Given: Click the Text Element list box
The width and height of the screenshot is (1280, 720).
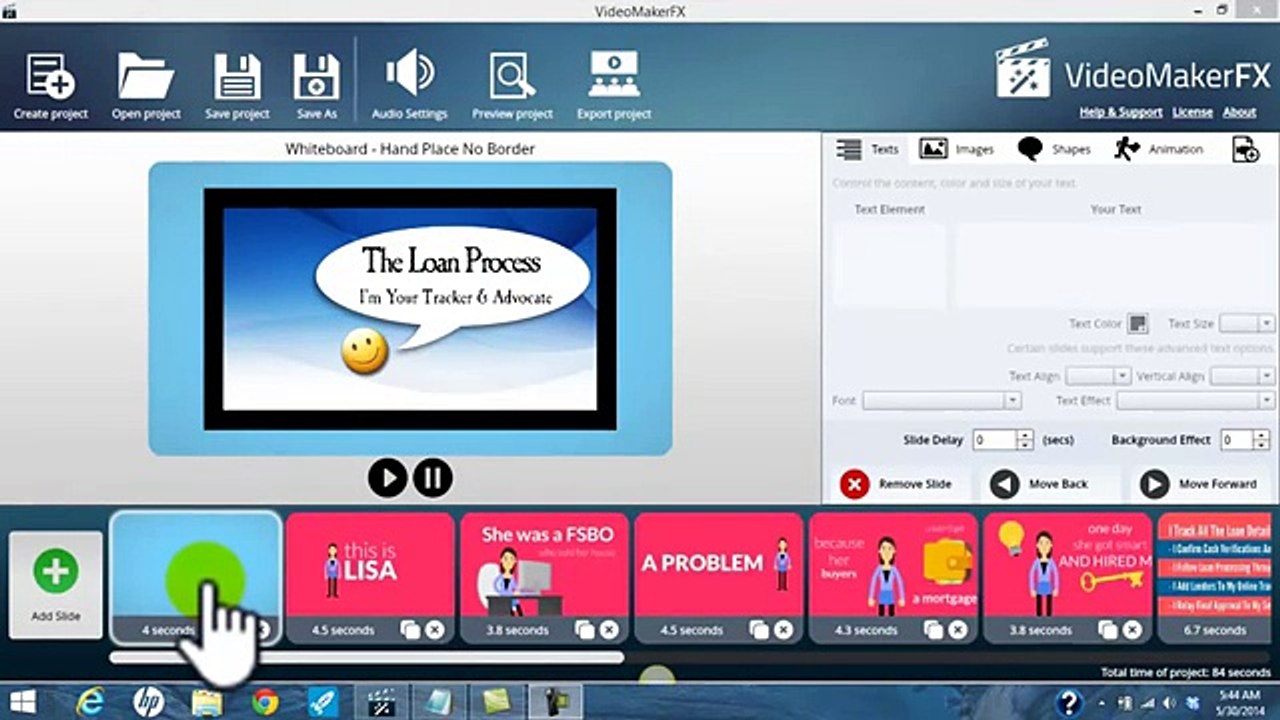Looking at the screenshot, I should (889, 264).
